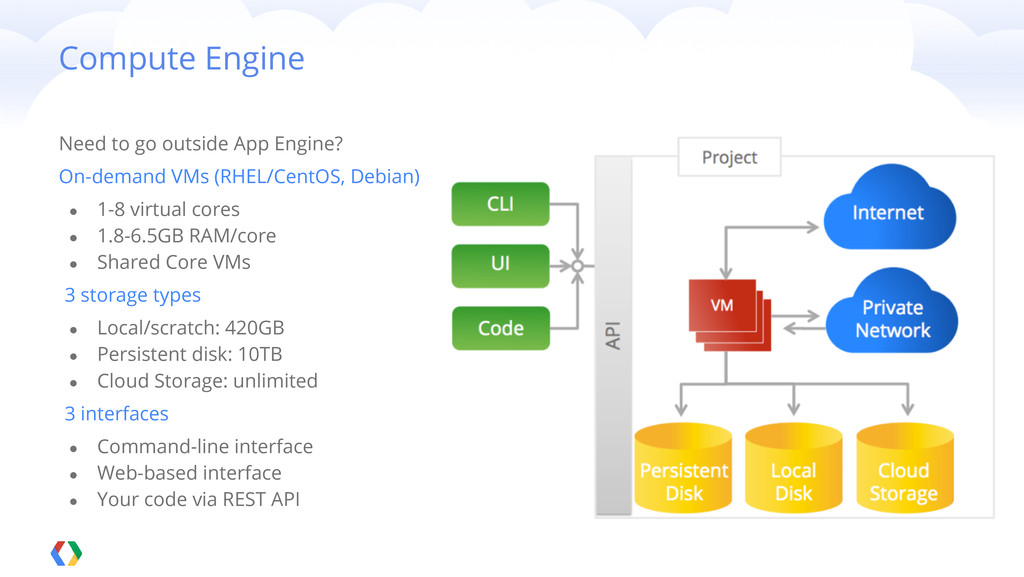Select the Local Disk cylinder
The image size is (1024, 577).
793,467
